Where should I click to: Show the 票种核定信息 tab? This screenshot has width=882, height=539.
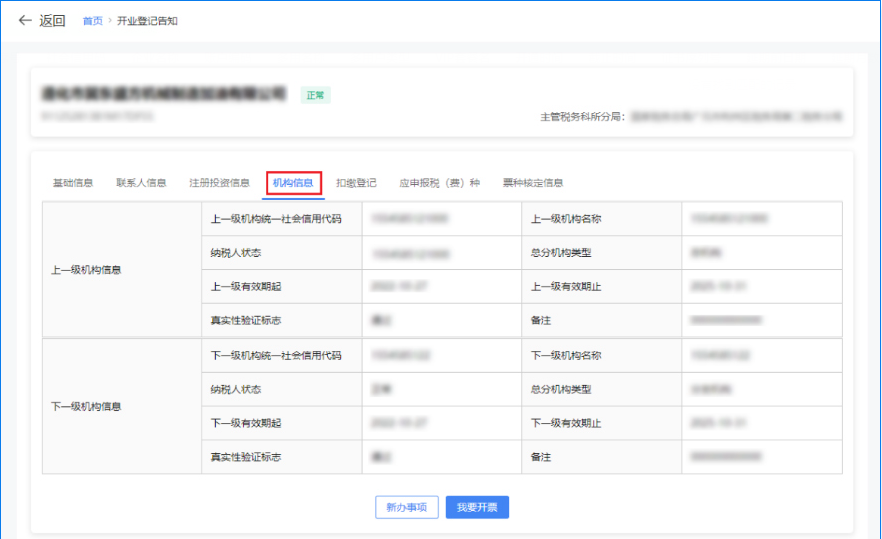(532, 183)
